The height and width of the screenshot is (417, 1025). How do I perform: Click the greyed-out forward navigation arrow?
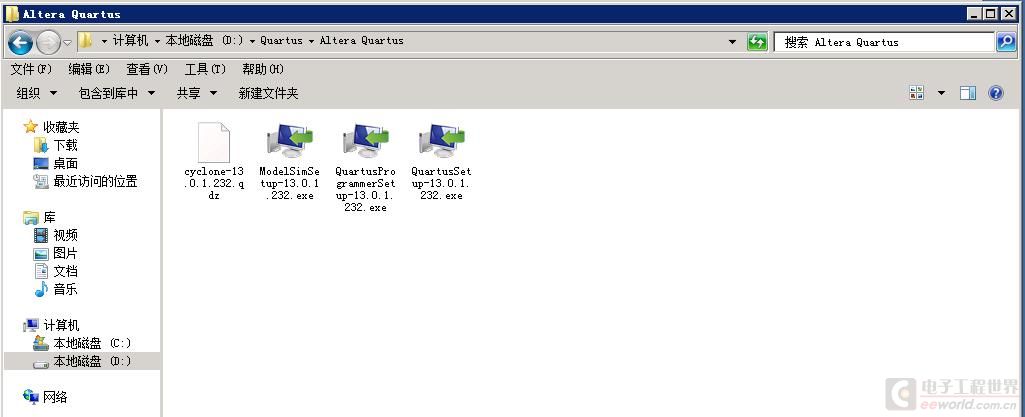pos(48,42)
